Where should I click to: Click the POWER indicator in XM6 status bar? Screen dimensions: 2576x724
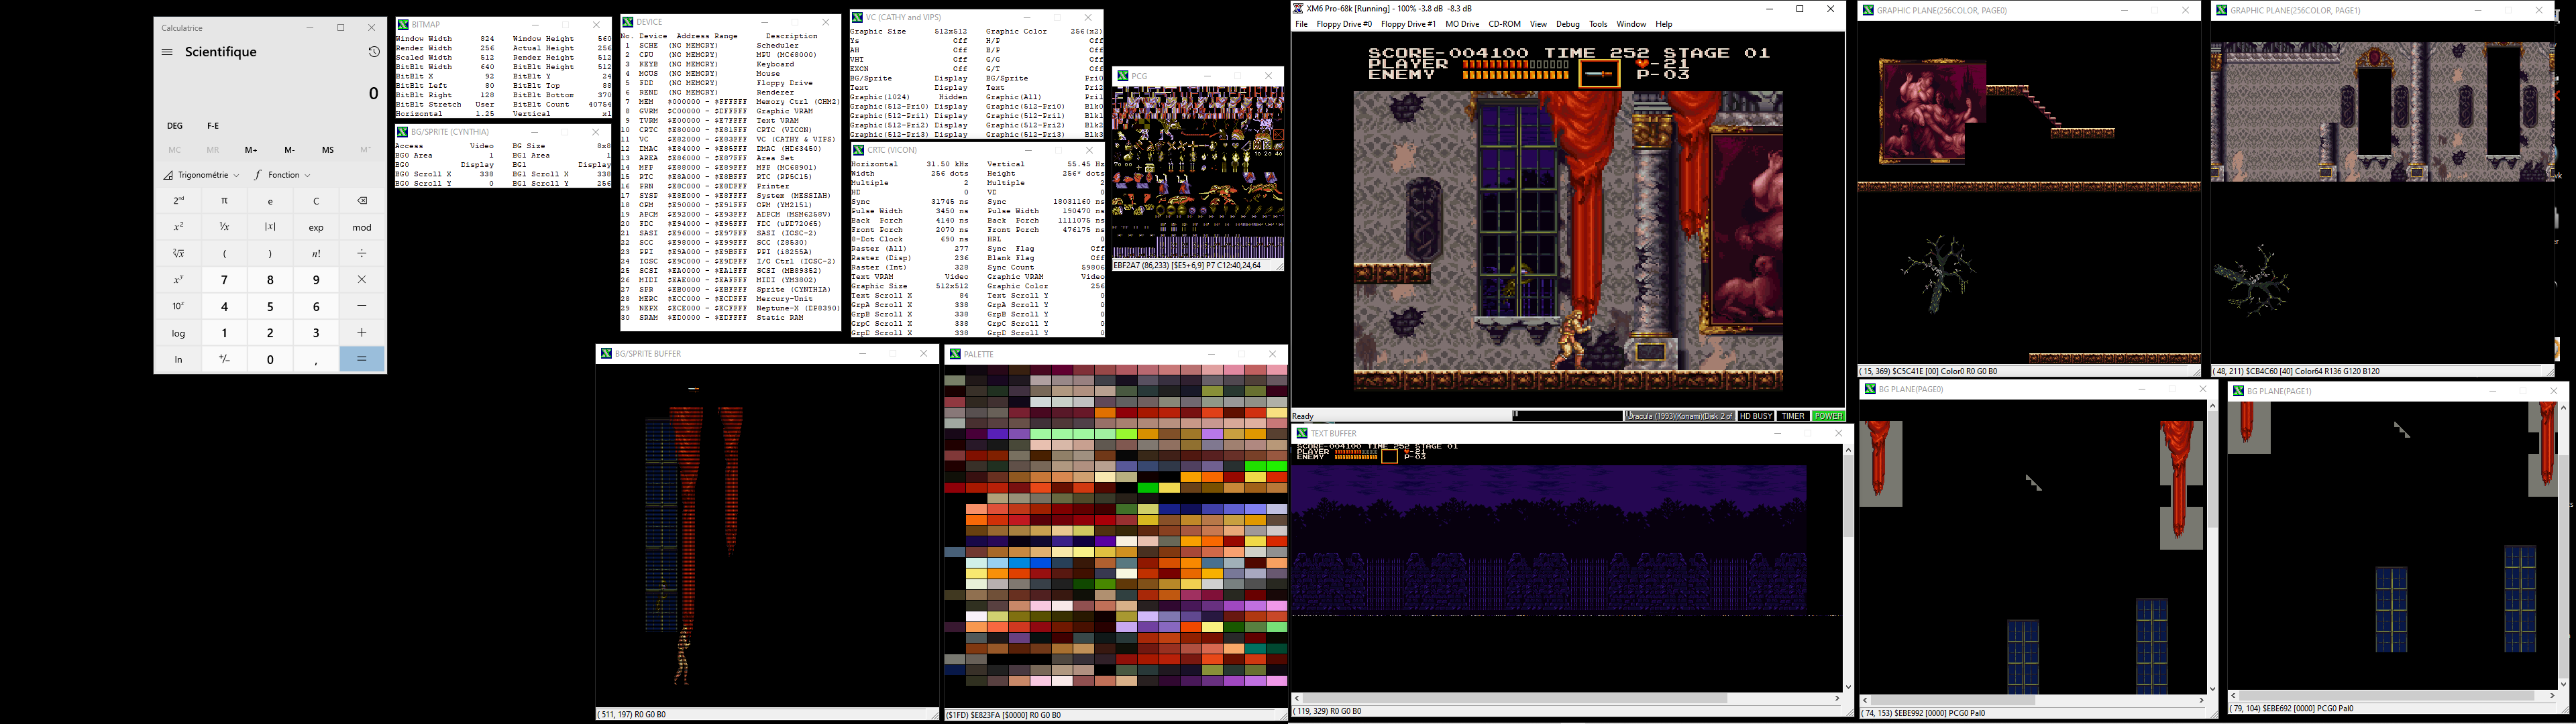tap(1828, 416)
